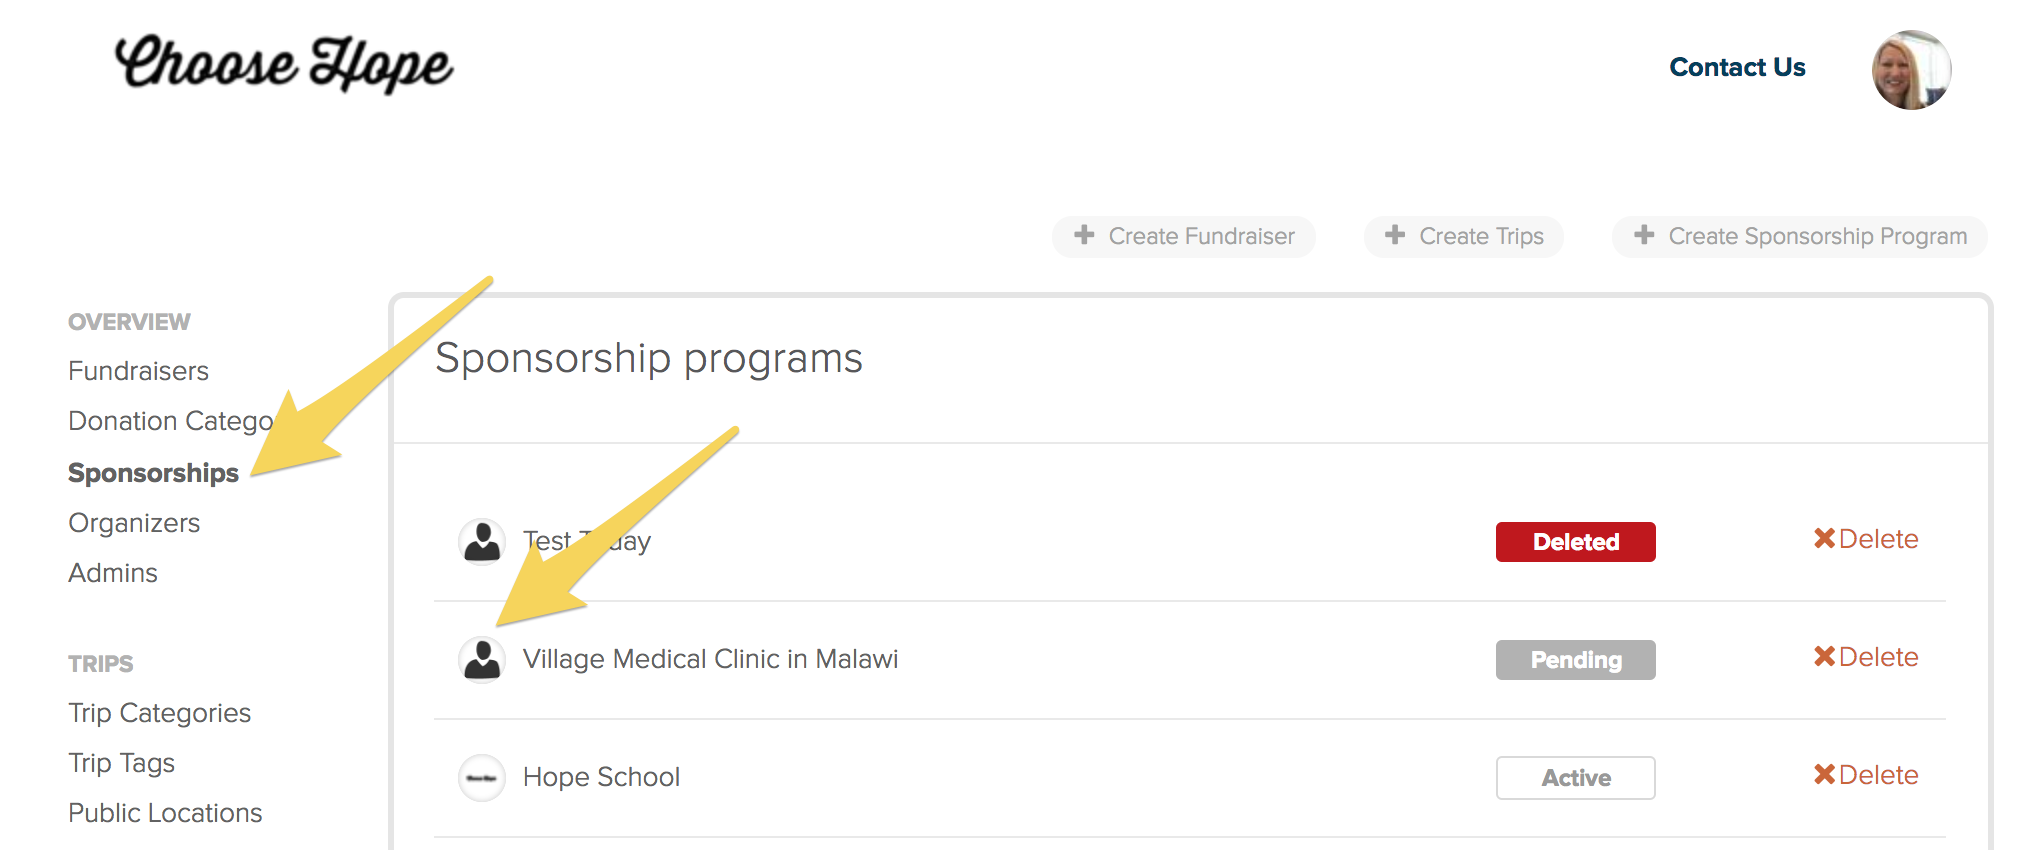Click the X icon to delete Test Today
This screenshot has width=2020, height=850.
[x=1824, y=539]
